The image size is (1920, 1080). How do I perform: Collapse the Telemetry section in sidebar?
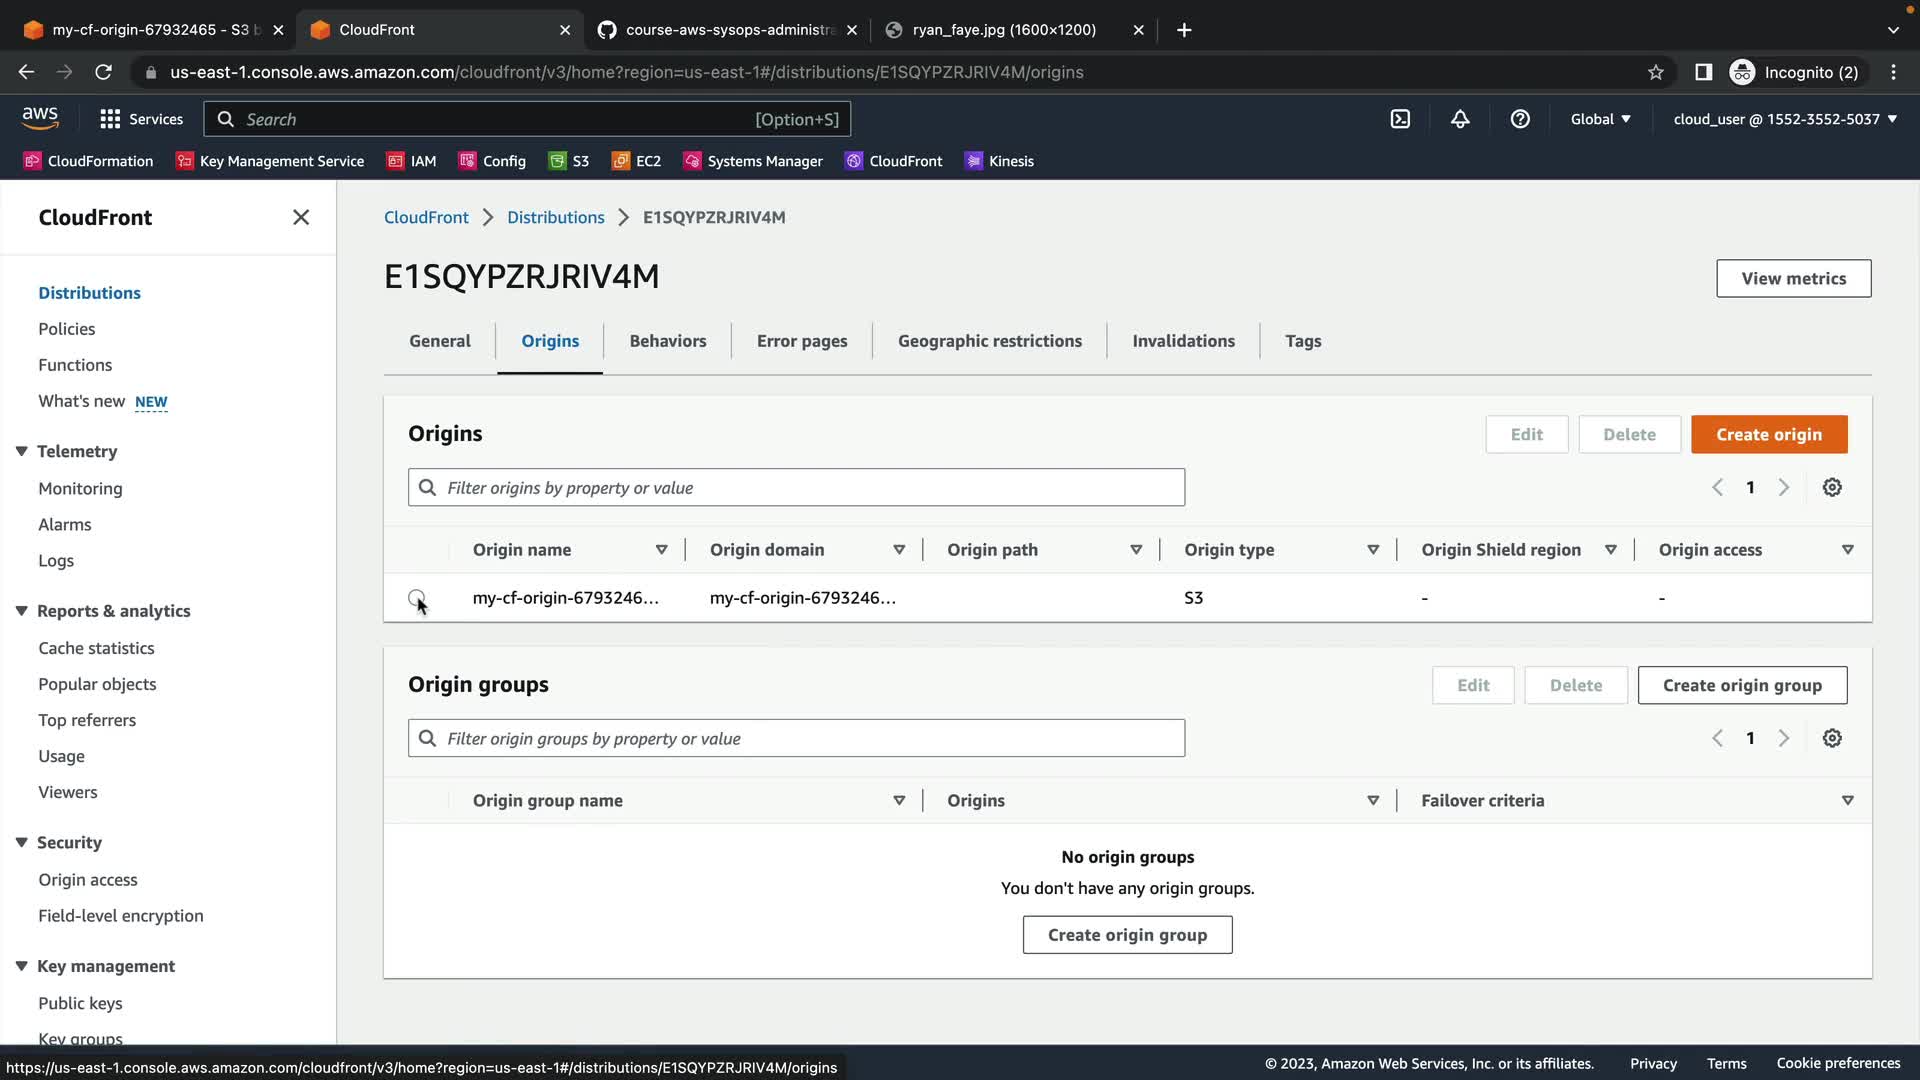tap(21, 451)
